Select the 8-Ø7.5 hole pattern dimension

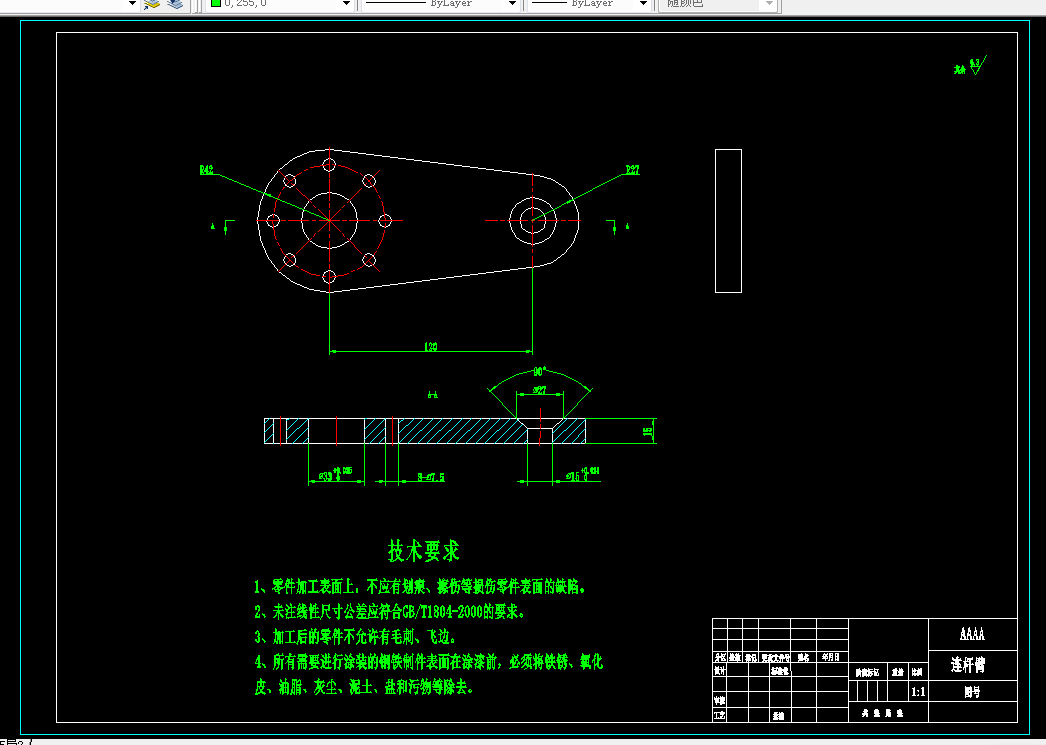[431, 477]
